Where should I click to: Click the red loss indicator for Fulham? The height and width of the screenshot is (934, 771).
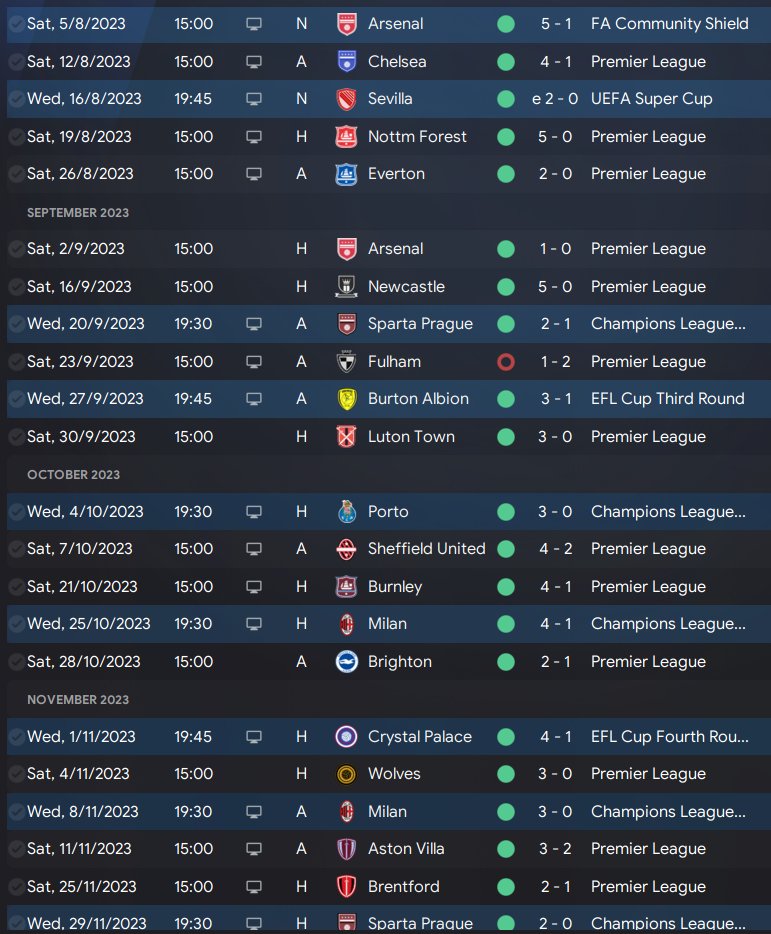click(x=506, y=362)
